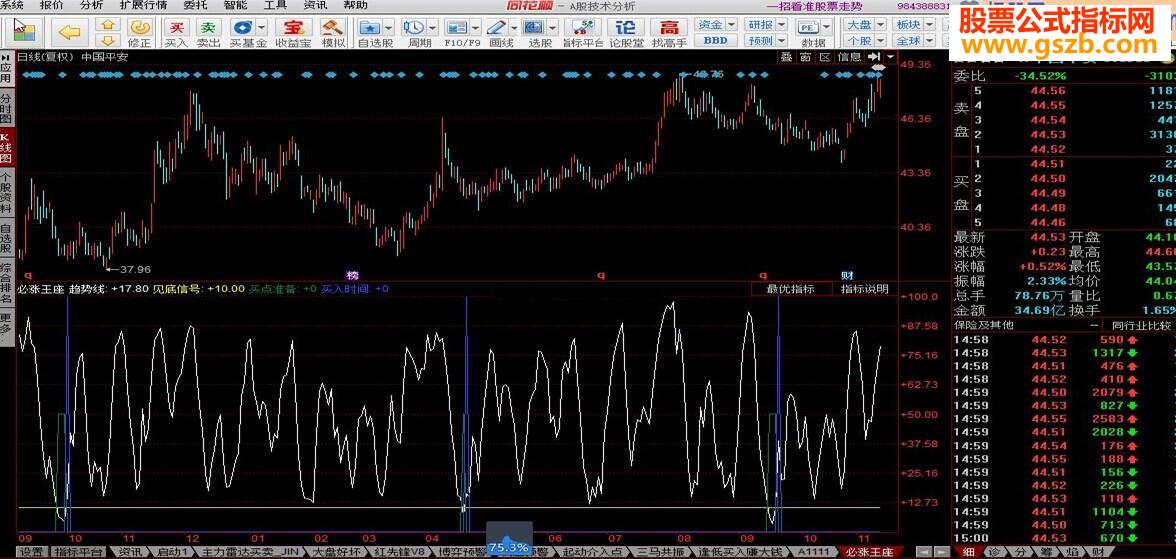Open the 智能 menu
1176x559 pixels.
tap(236, 5)
